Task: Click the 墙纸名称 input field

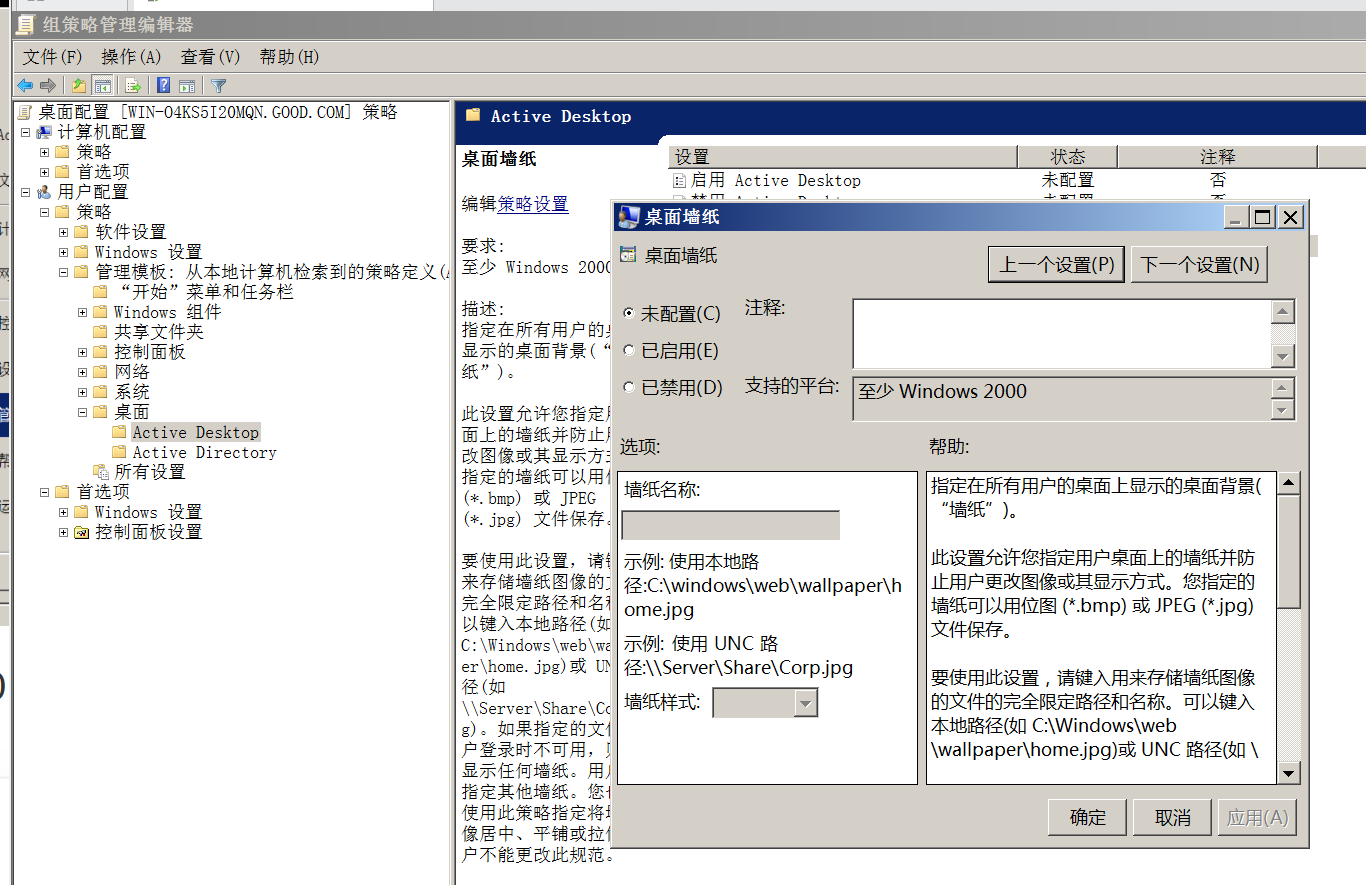Action: point(730,525)
